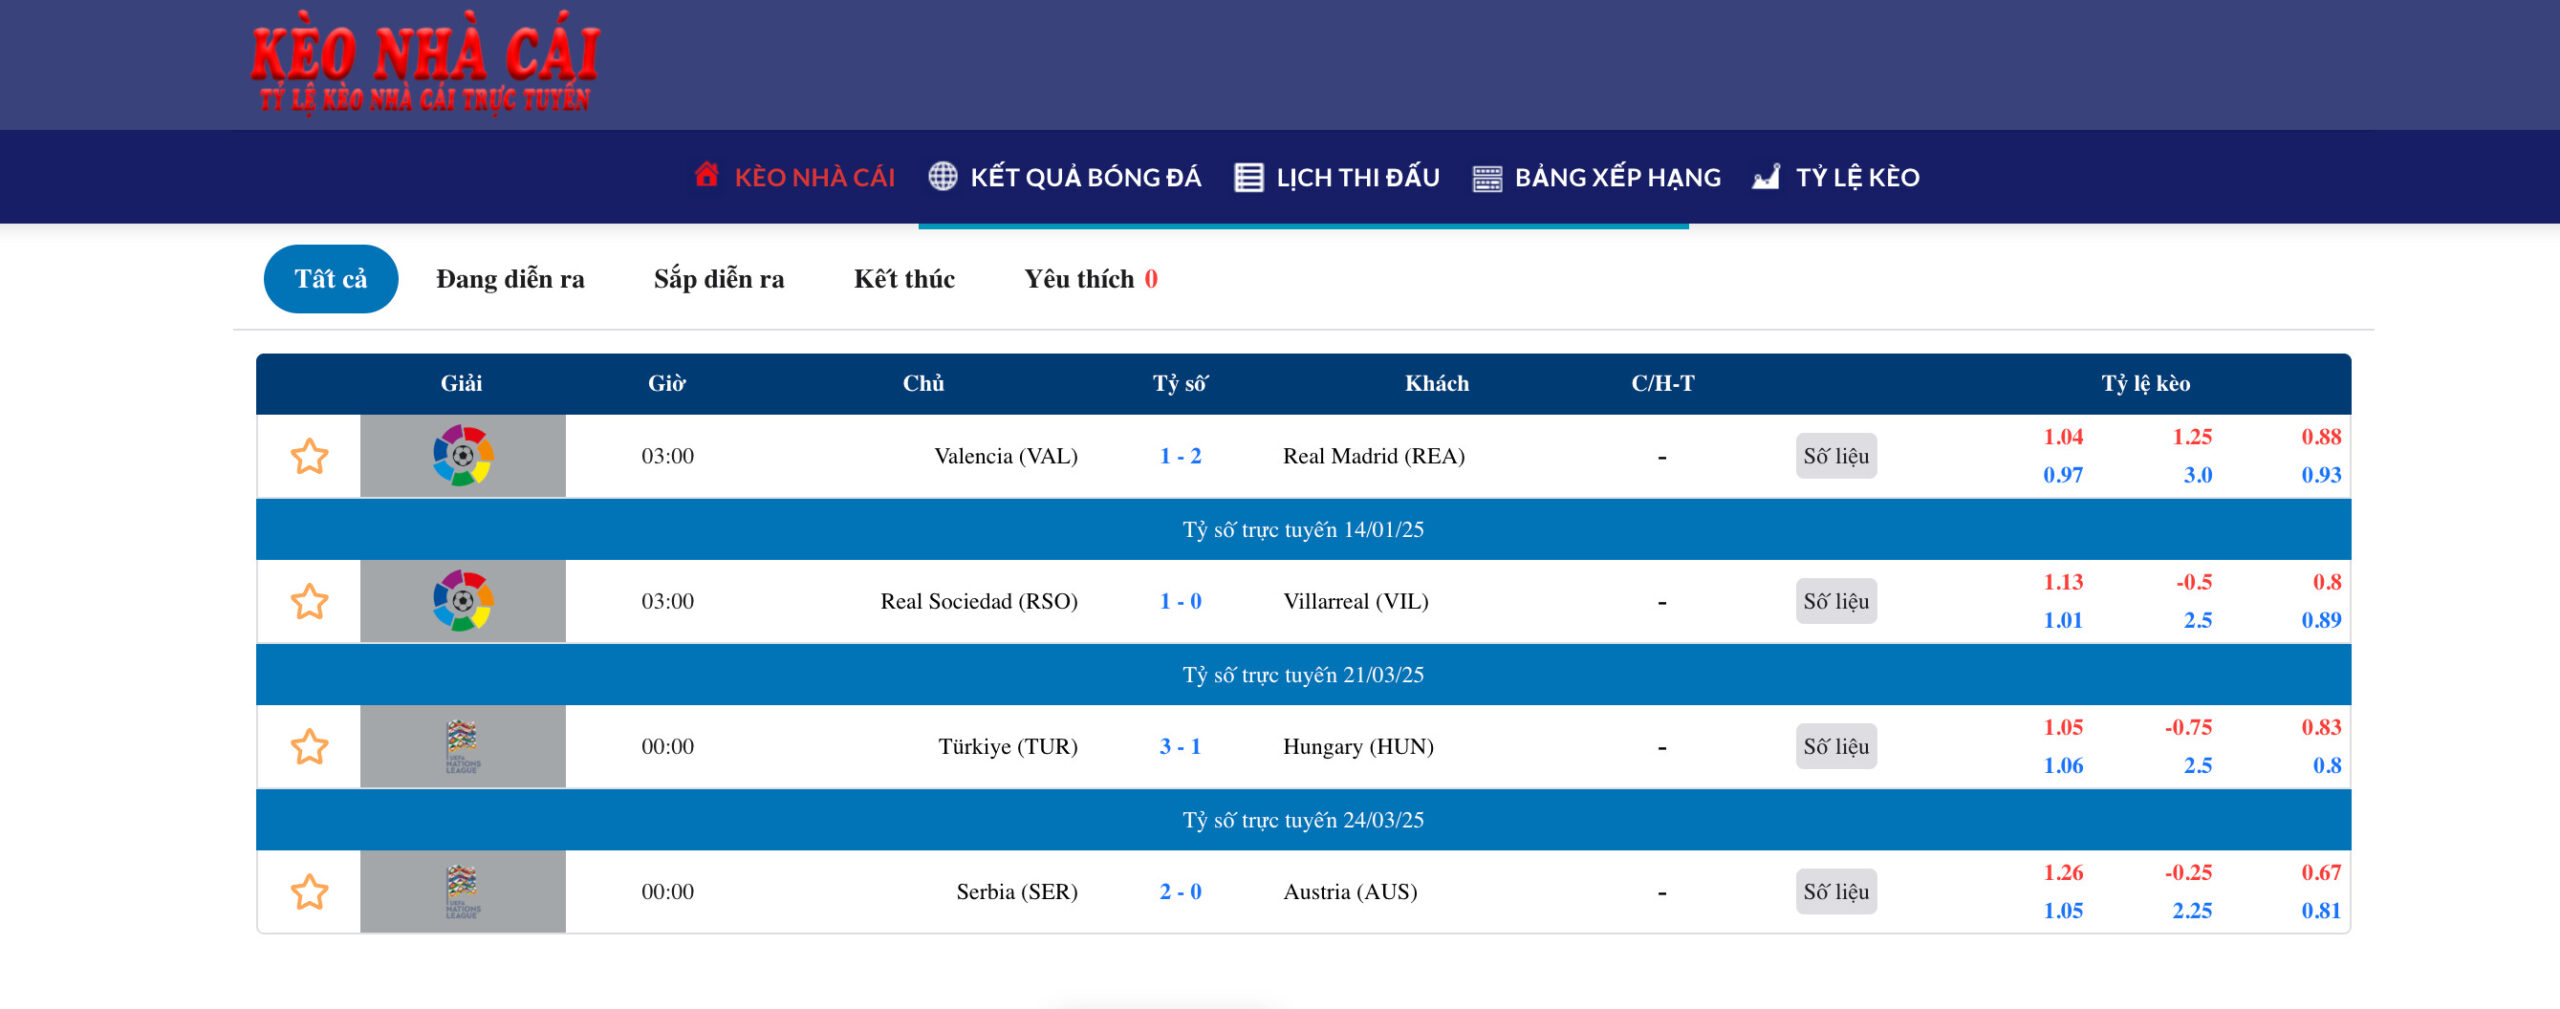Click the globe icon beside Kết Quả Bóng Đá
This screenshot has height=1009, width=2560.
[942, 177]
